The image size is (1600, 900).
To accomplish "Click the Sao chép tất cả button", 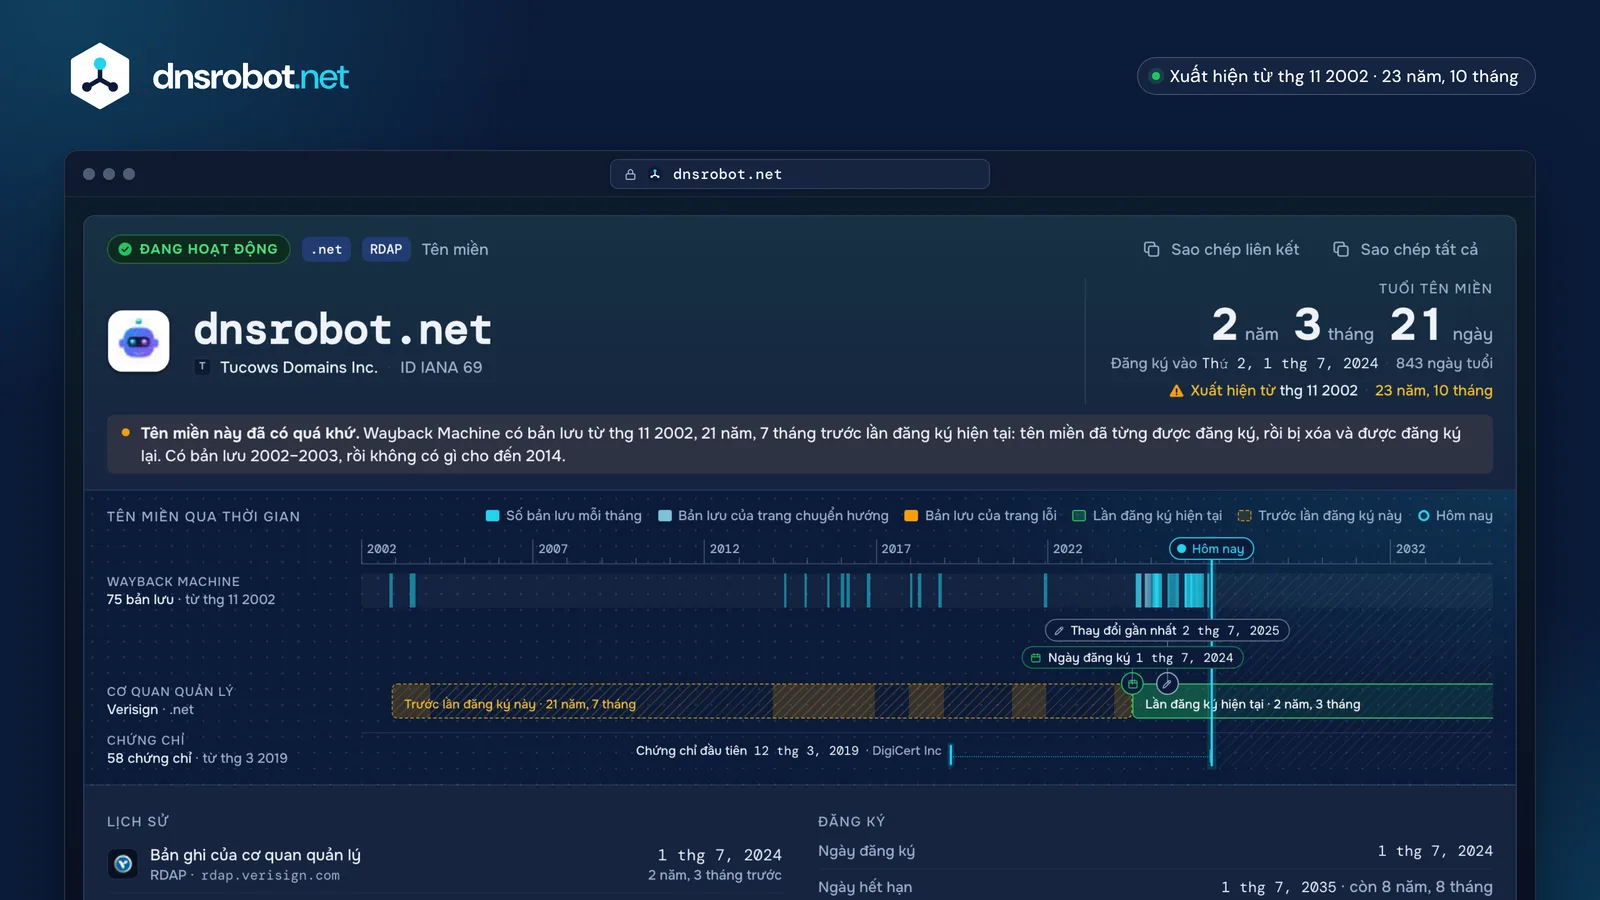I will [1405, 249].
